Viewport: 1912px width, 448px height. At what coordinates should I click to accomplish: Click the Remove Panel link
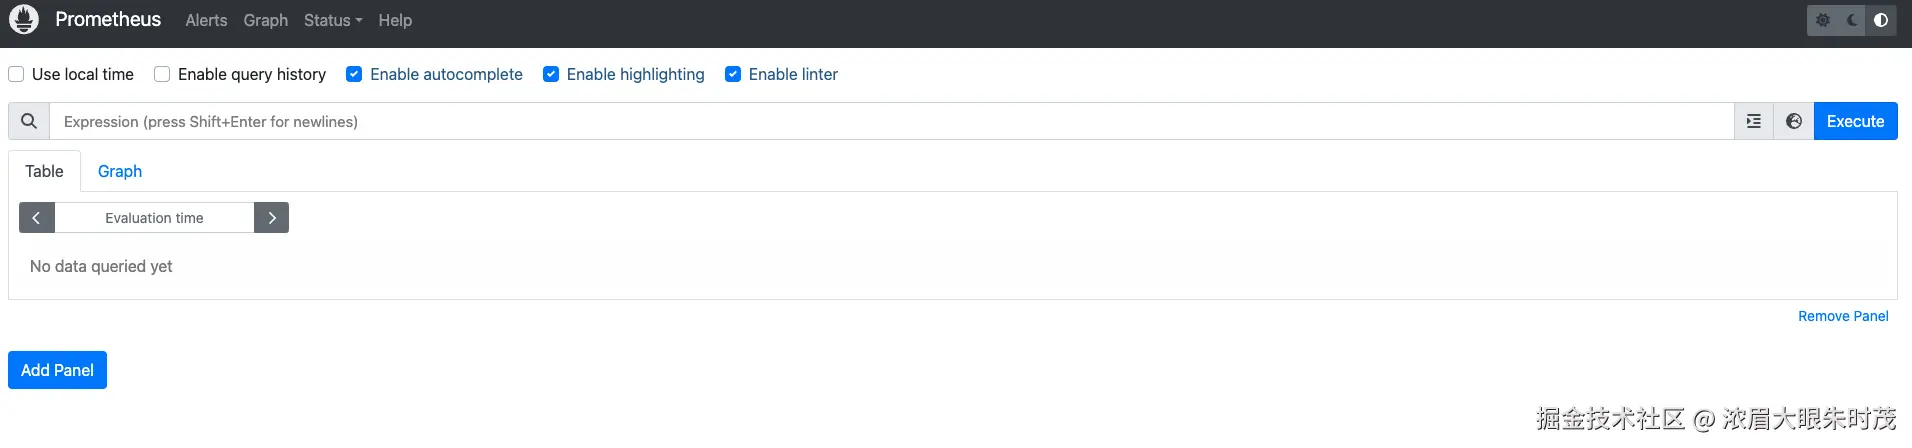click(x=1843, y=316)
